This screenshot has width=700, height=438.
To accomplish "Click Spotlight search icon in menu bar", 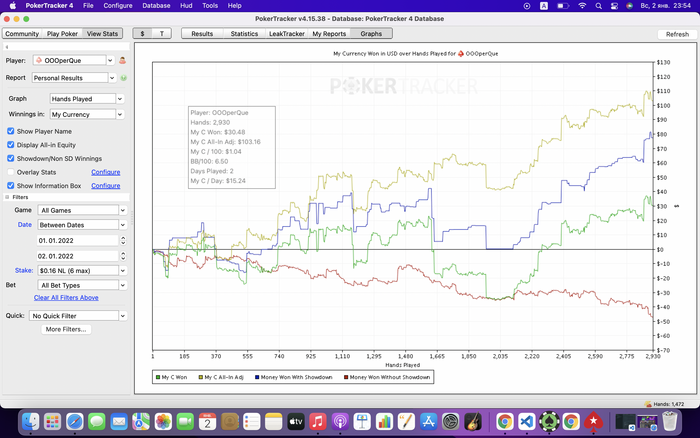I will pos(598,6).
